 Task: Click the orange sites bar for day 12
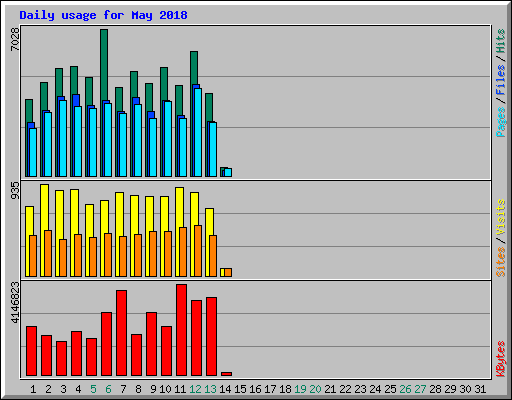click(x=198, y=251)
